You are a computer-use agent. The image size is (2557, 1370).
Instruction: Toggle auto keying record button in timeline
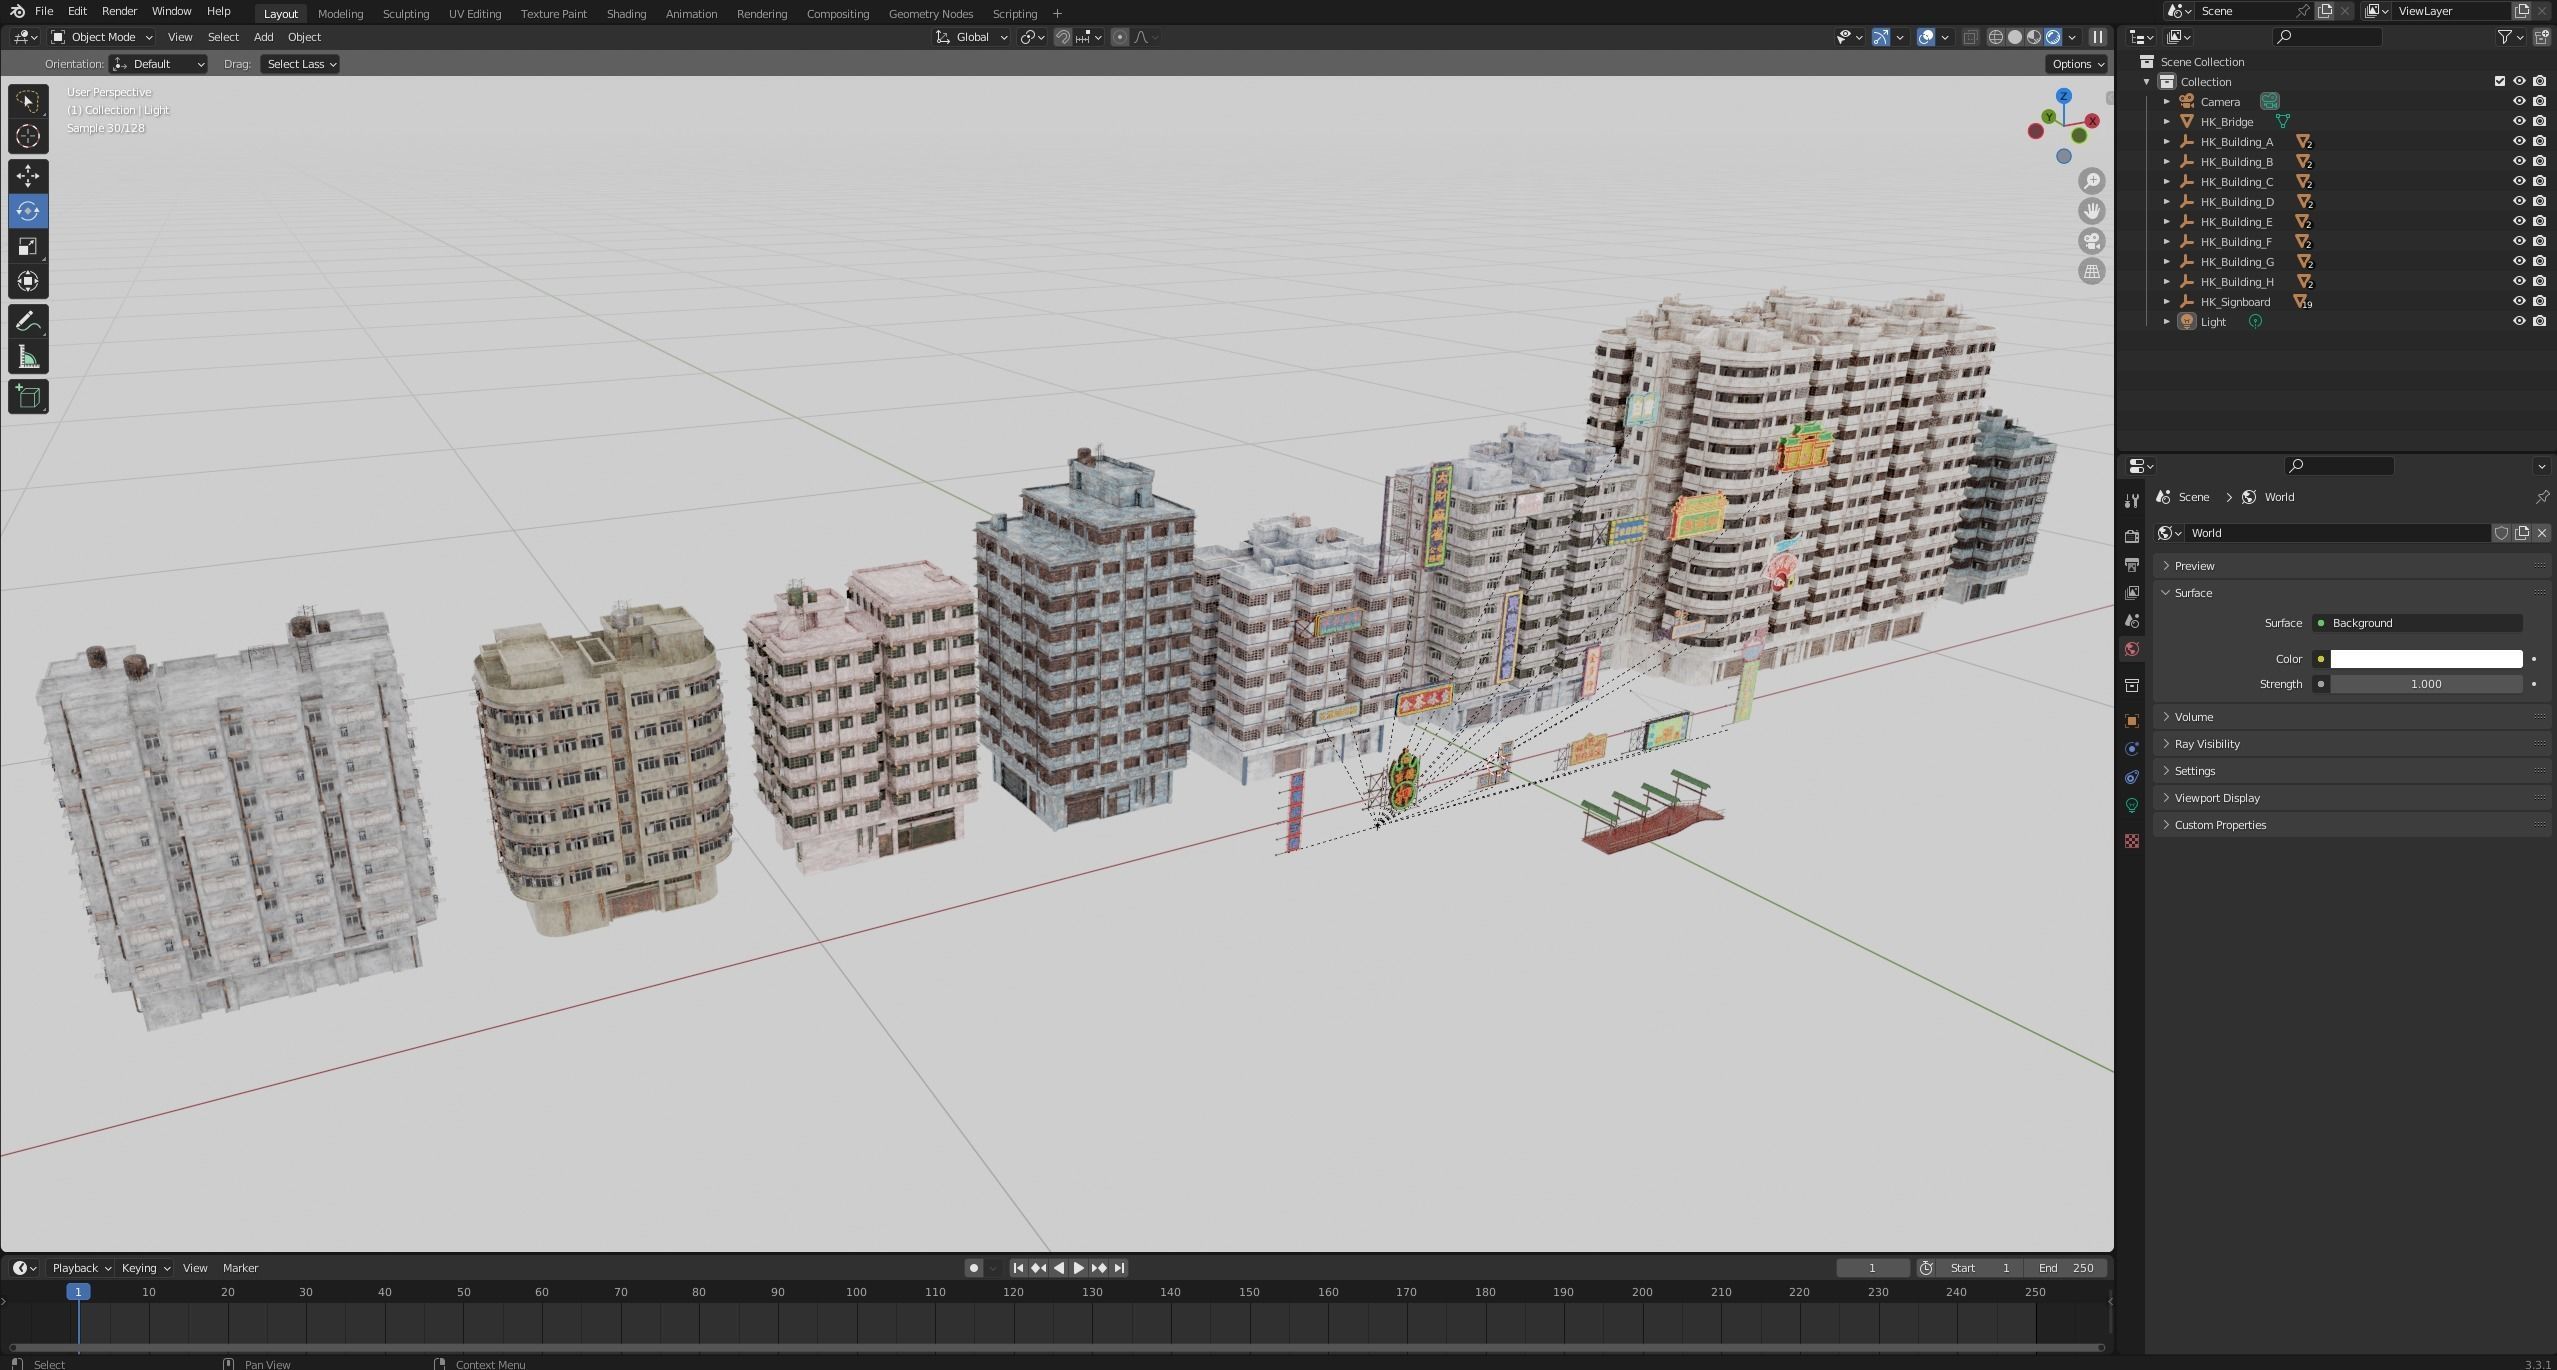[974, 1268]
